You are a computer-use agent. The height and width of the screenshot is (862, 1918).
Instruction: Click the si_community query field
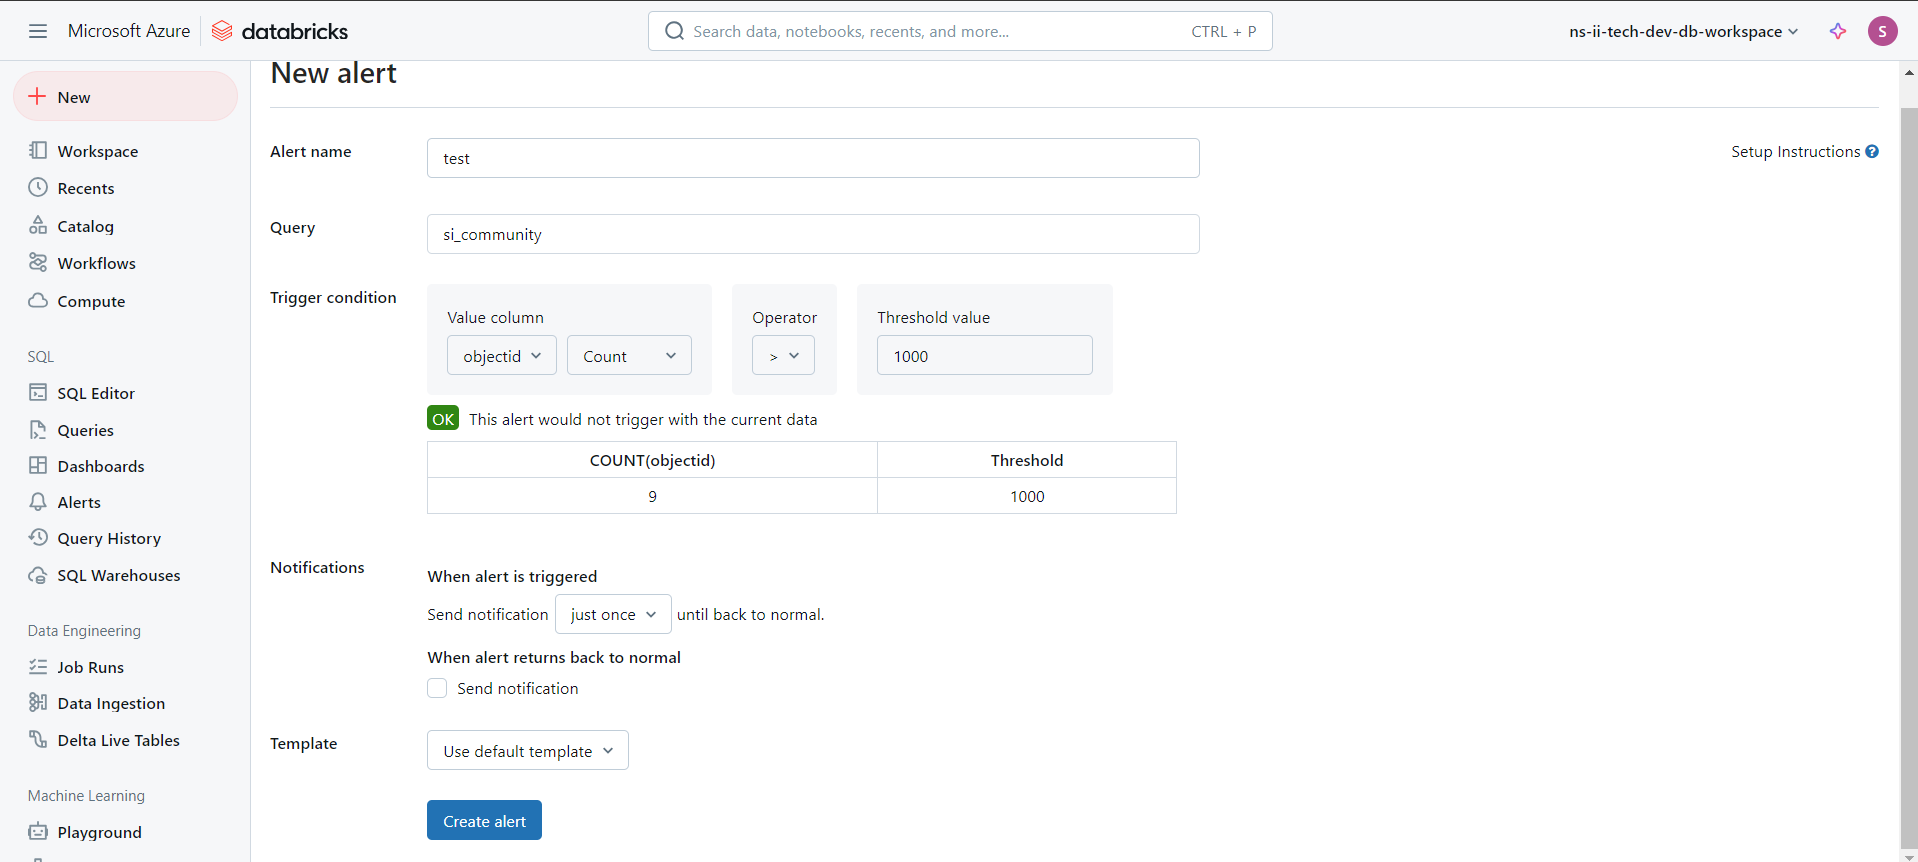coord(813,234)
